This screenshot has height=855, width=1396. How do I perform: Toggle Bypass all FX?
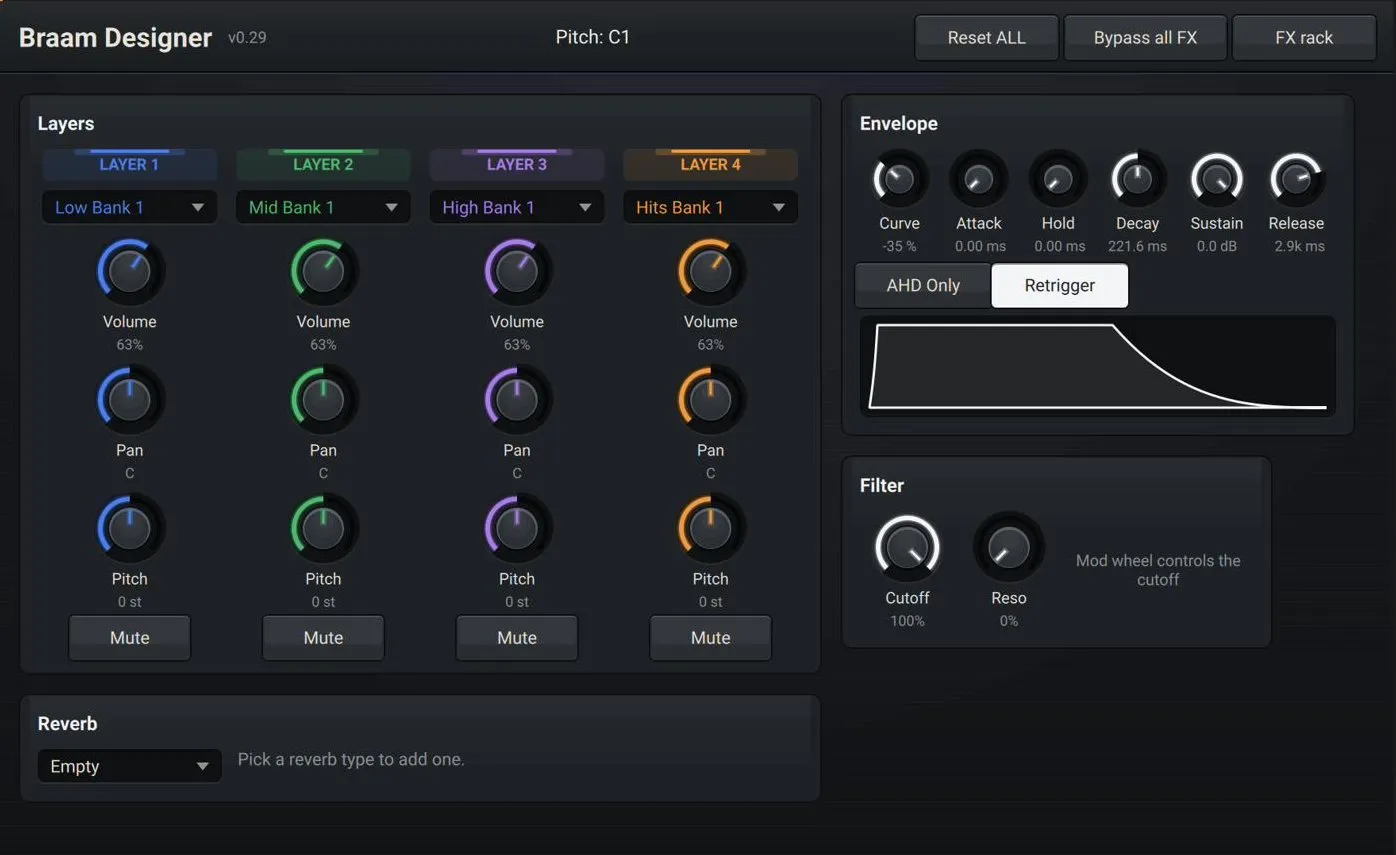[1145, 38]
